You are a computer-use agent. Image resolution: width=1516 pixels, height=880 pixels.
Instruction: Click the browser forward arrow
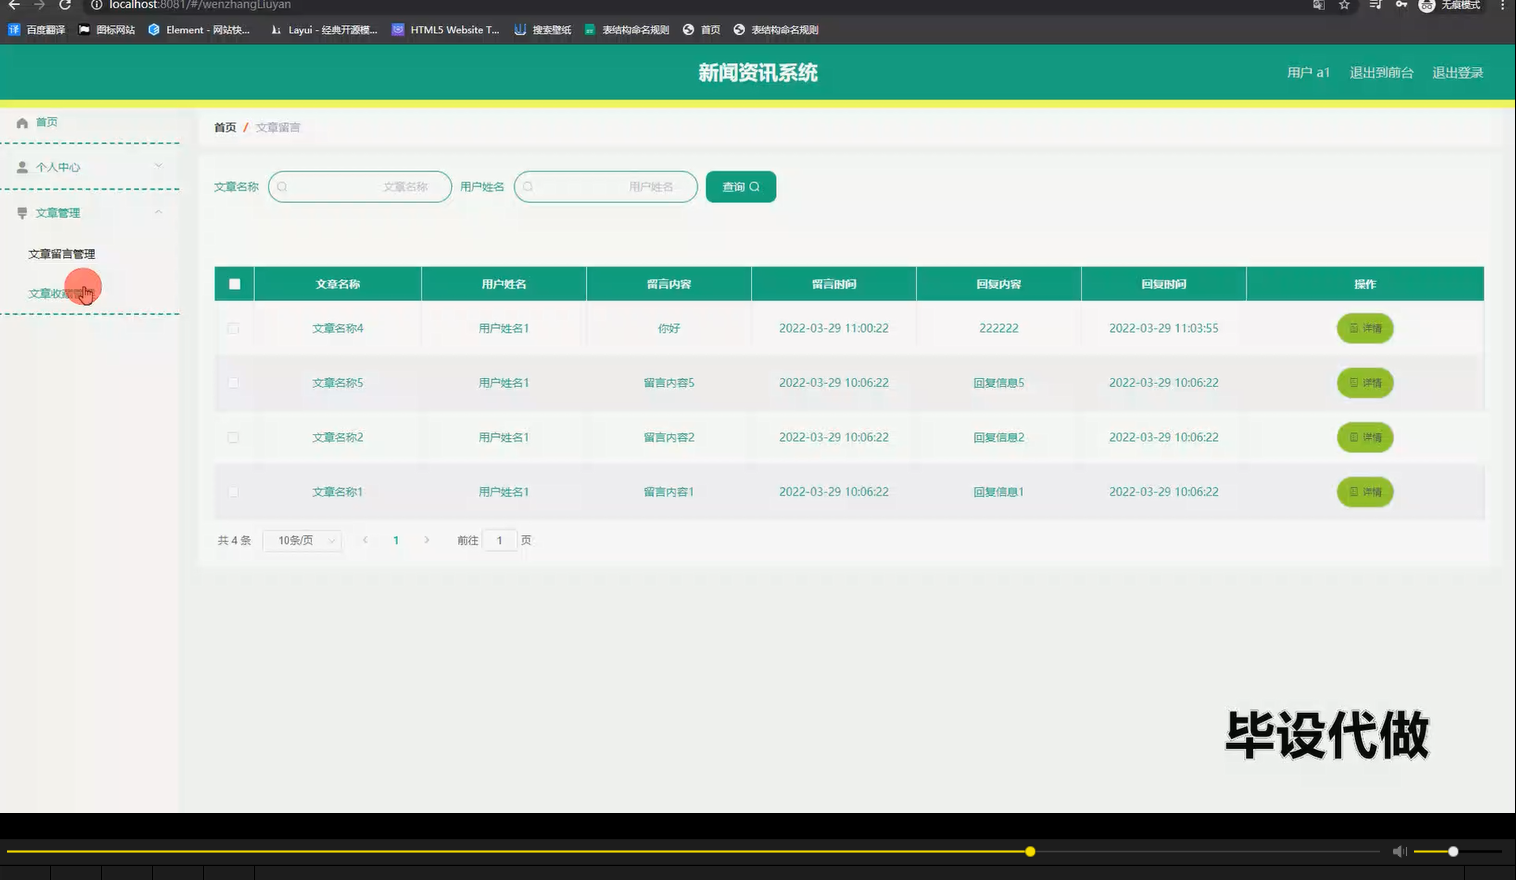[x=39, y=5]
